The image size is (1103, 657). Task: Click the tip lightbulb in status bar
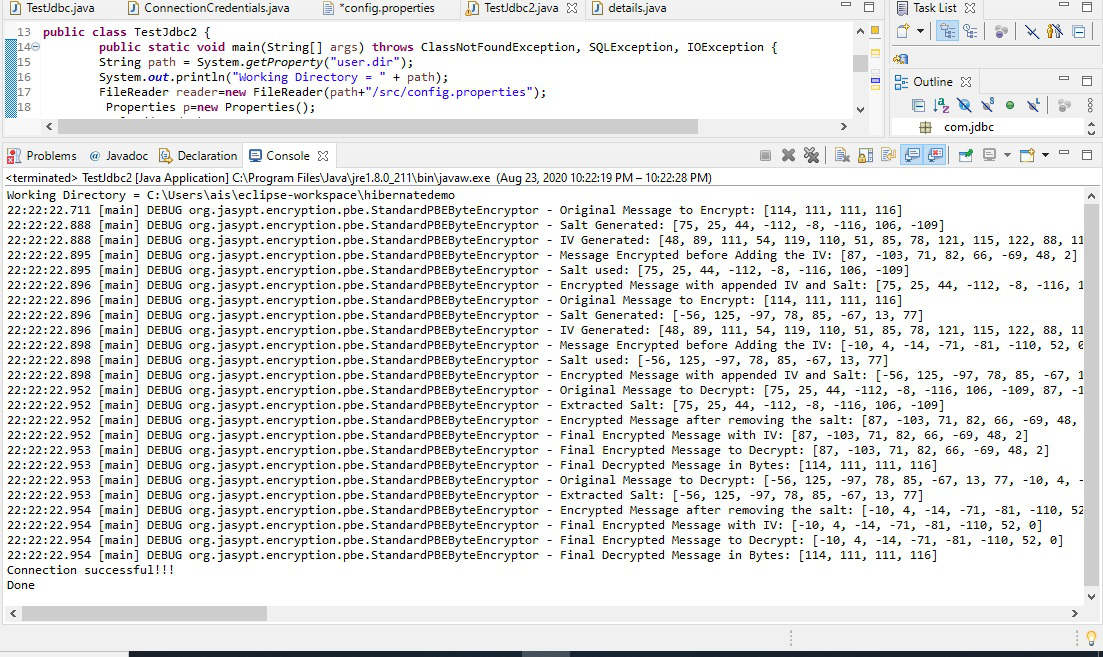(x=1091, y=638)
